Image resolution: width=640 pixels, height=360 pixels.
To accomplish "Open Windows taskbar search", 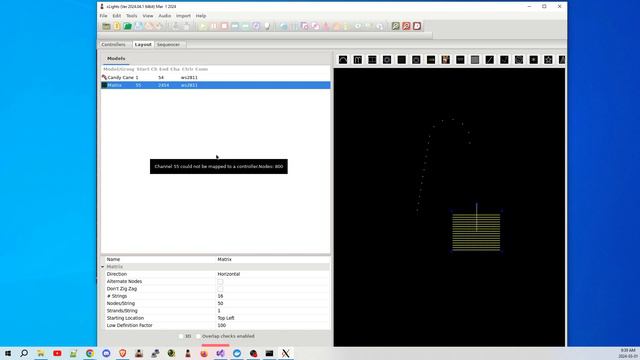I will (24, 353).
